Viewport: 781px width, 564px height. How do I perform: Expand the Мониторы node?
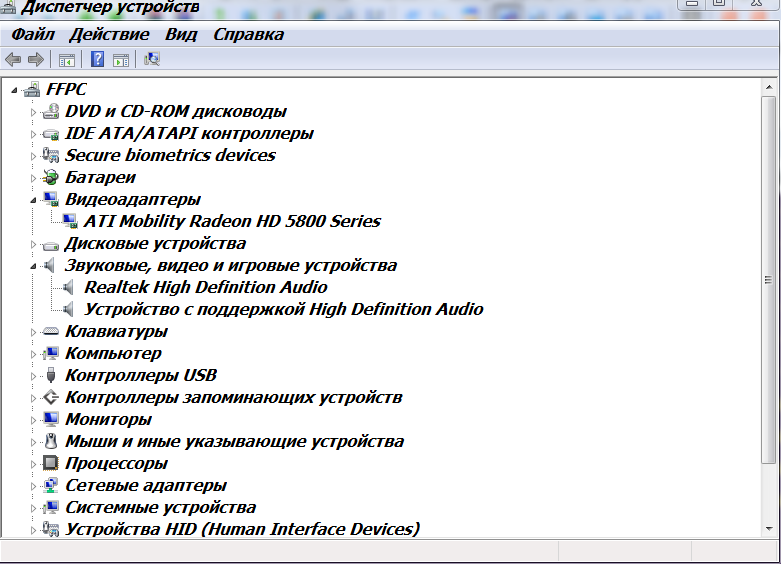33,420
